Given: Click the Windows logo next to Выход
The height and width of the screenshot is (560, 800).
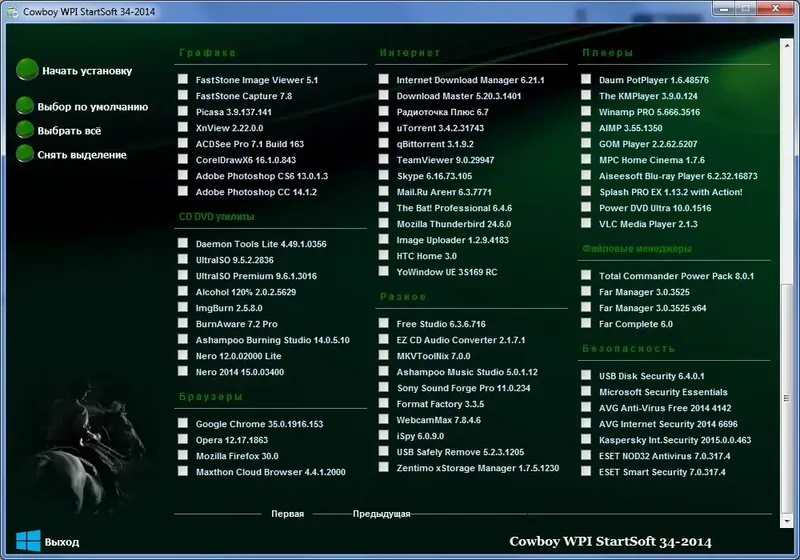Looking at the screenshot, I should [x=28, y=541].
